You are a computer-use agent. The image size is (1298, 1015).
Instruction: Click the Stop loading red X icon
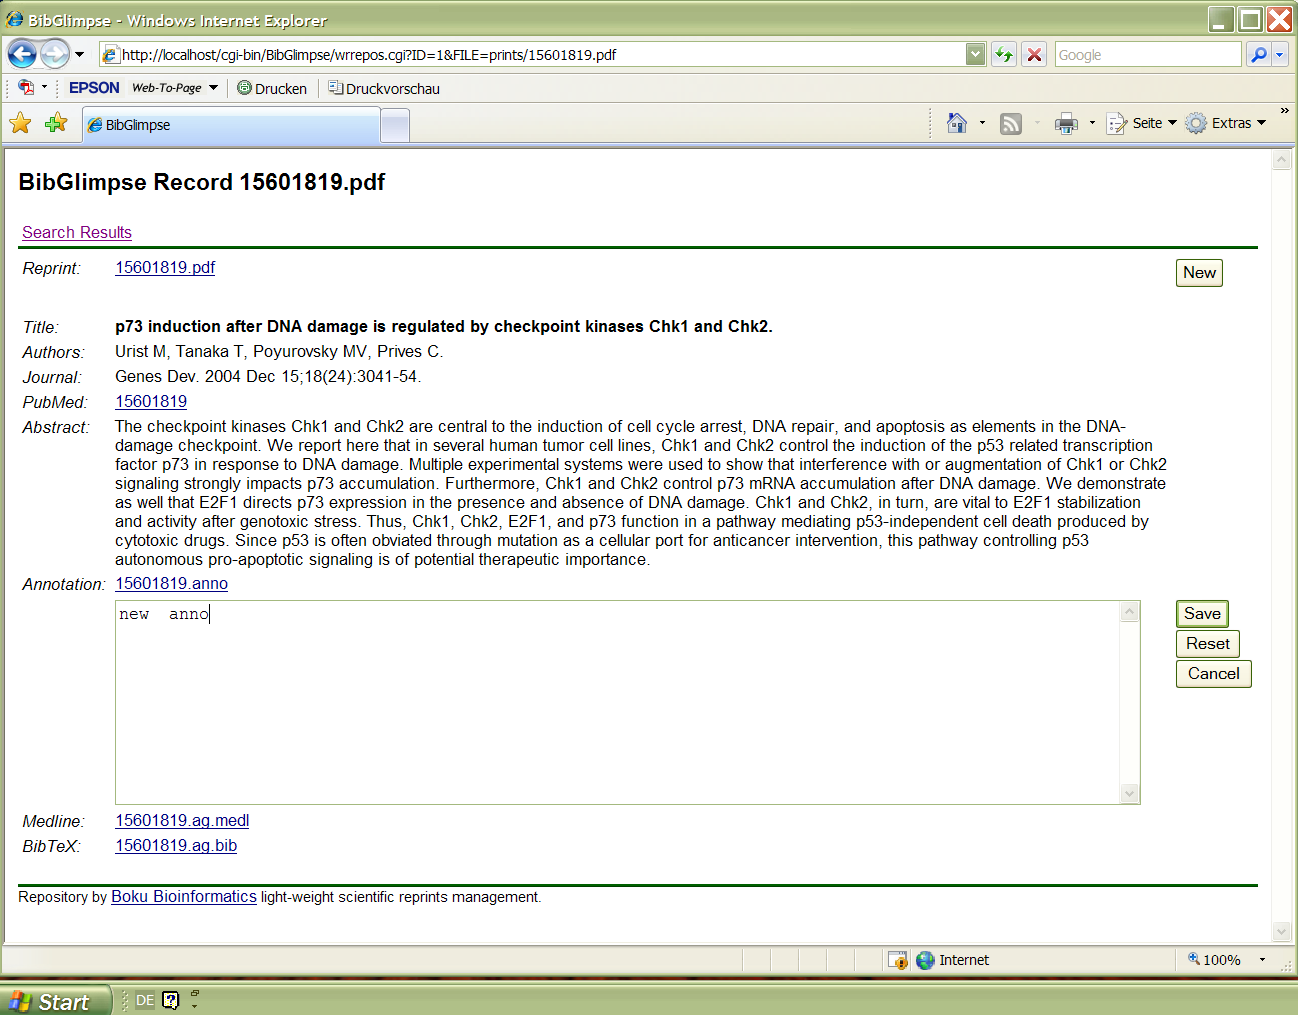pyautogui.click(x=1034, y=55)
